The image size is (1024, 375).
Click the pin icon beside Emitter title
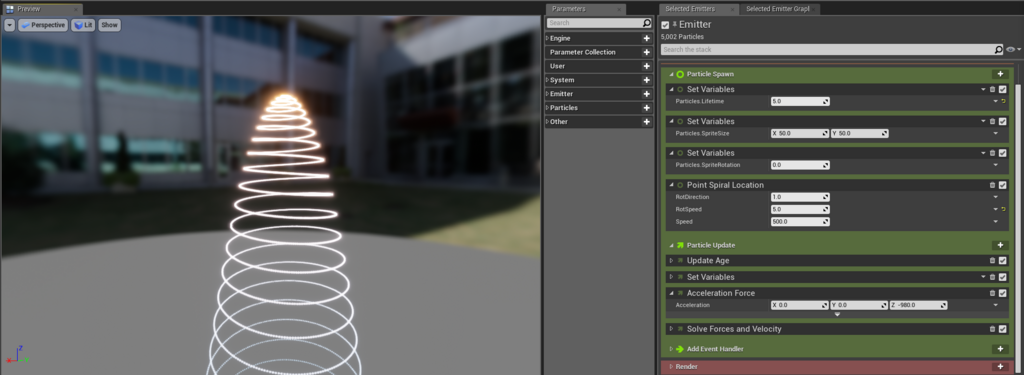click(675, 24)
